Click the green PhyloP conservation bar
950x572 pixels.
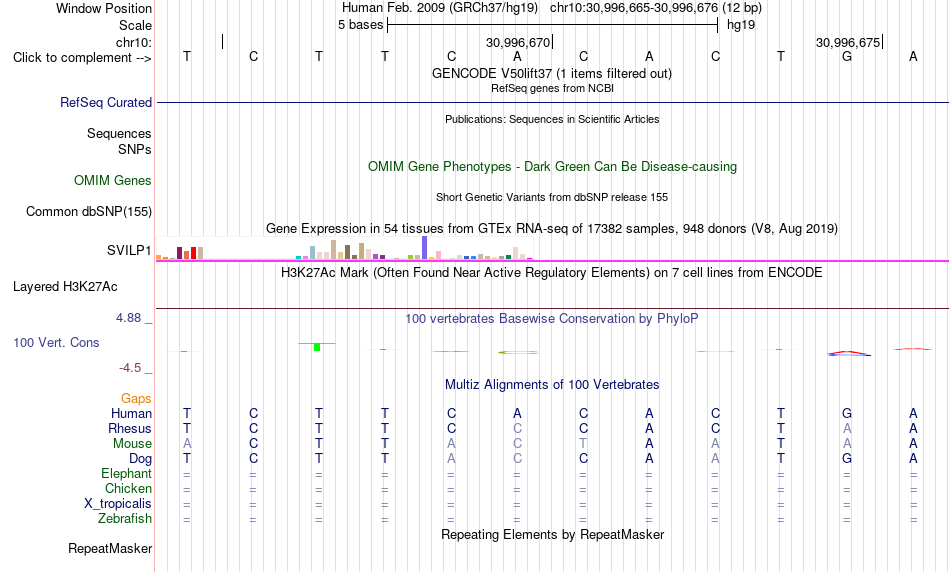(x=317, y=347)
